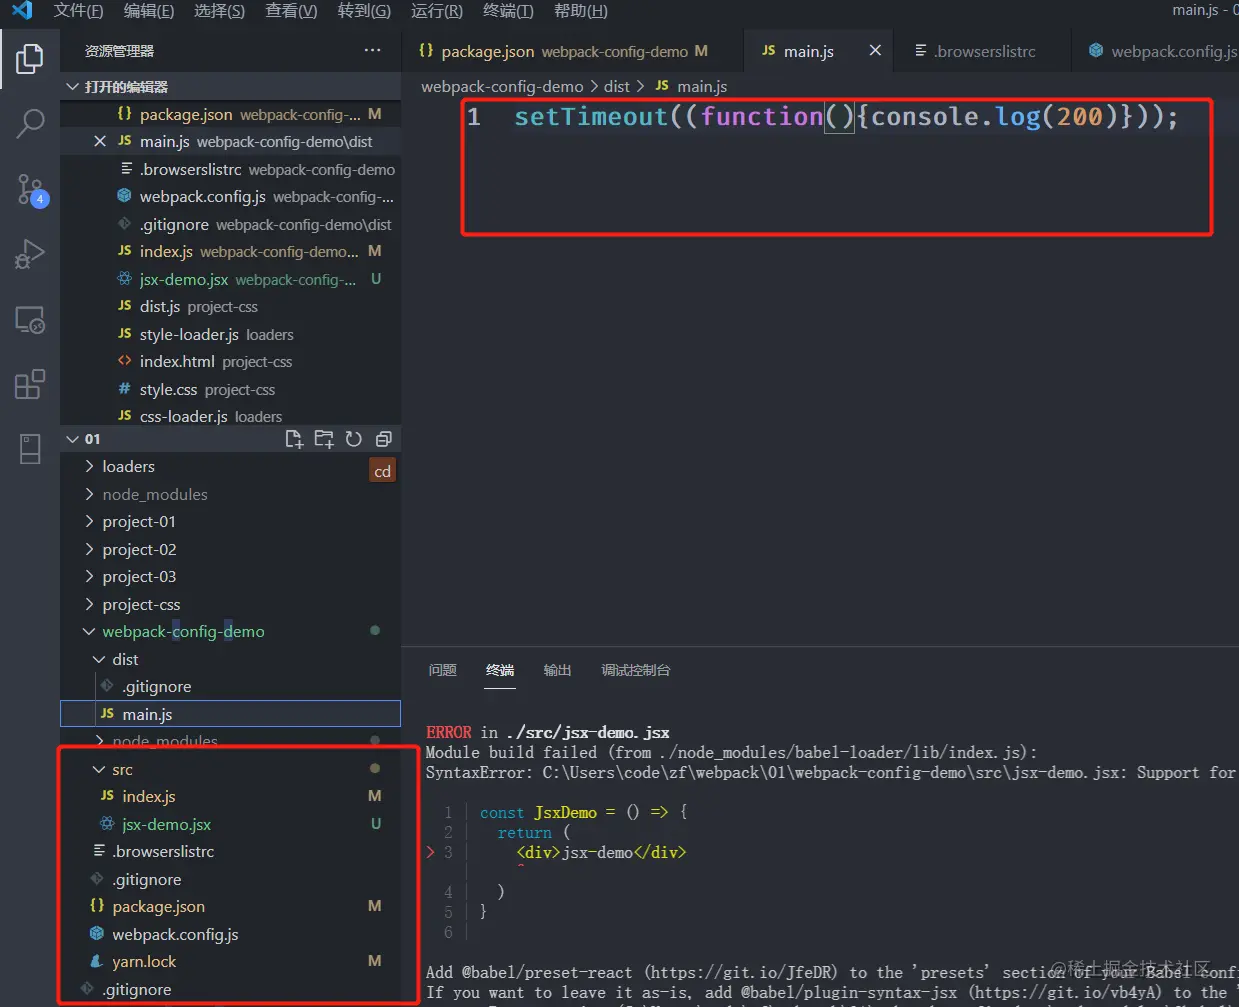Open index.js from open editors list
Screen dimensions: 1239x1007
point(230,252)
